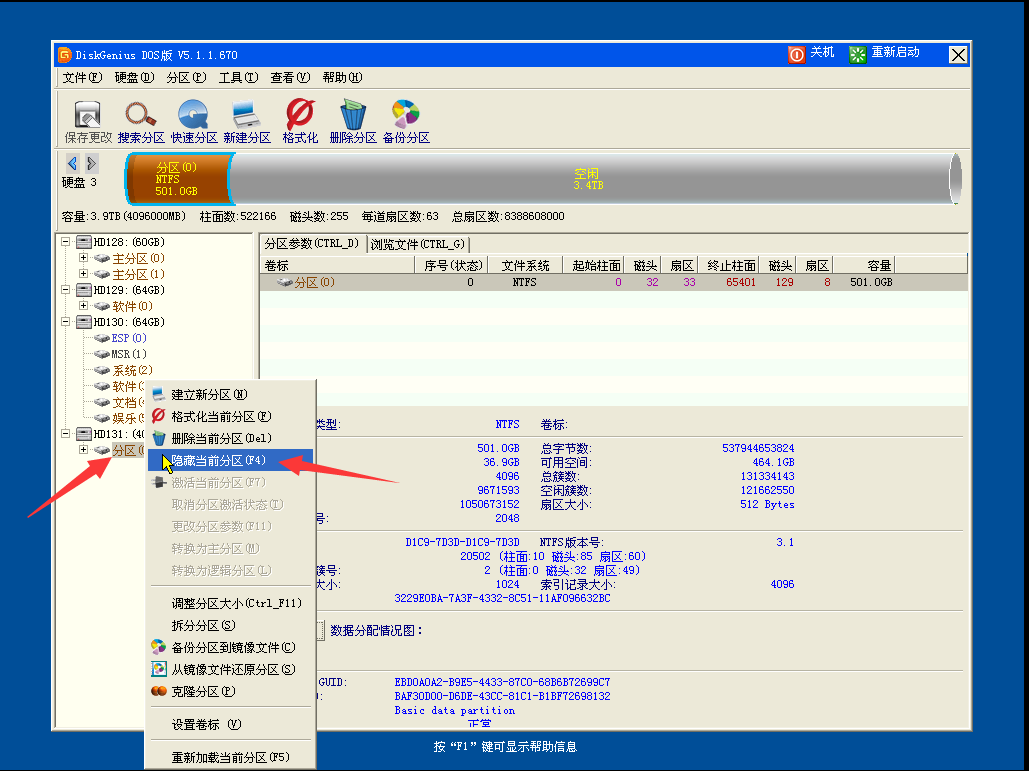The width and height of the screenshot is (1029, 771).
Task: Click the Restart (重新启动) icon
Action: (x=857, y=54)
